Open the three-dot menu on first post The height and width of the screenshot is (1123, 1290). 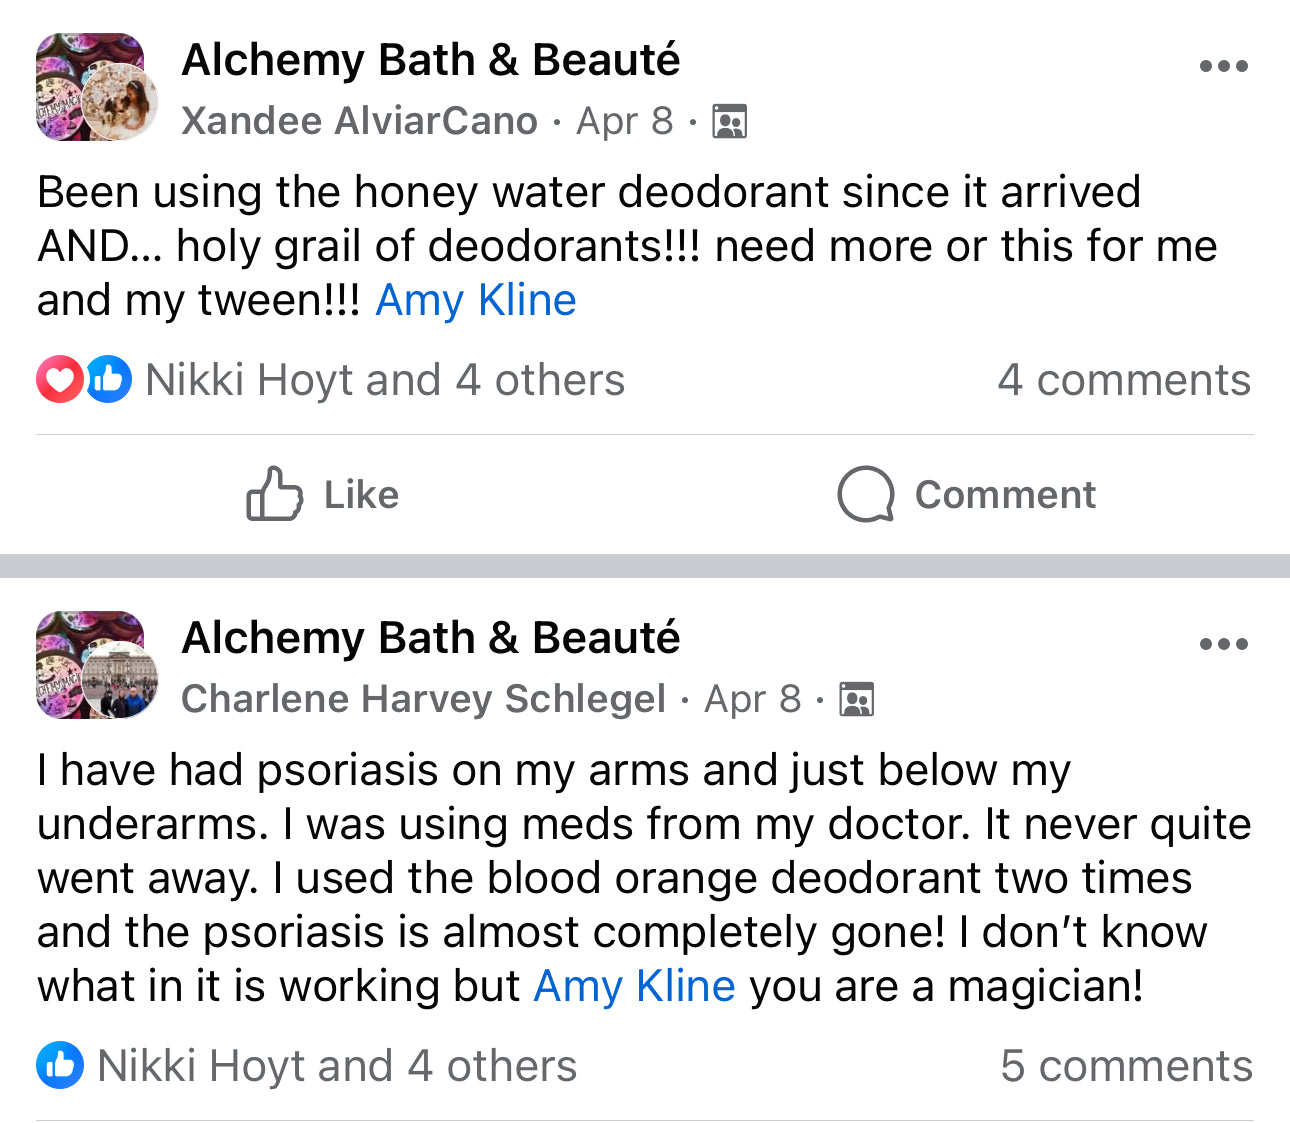[1225, 65]
